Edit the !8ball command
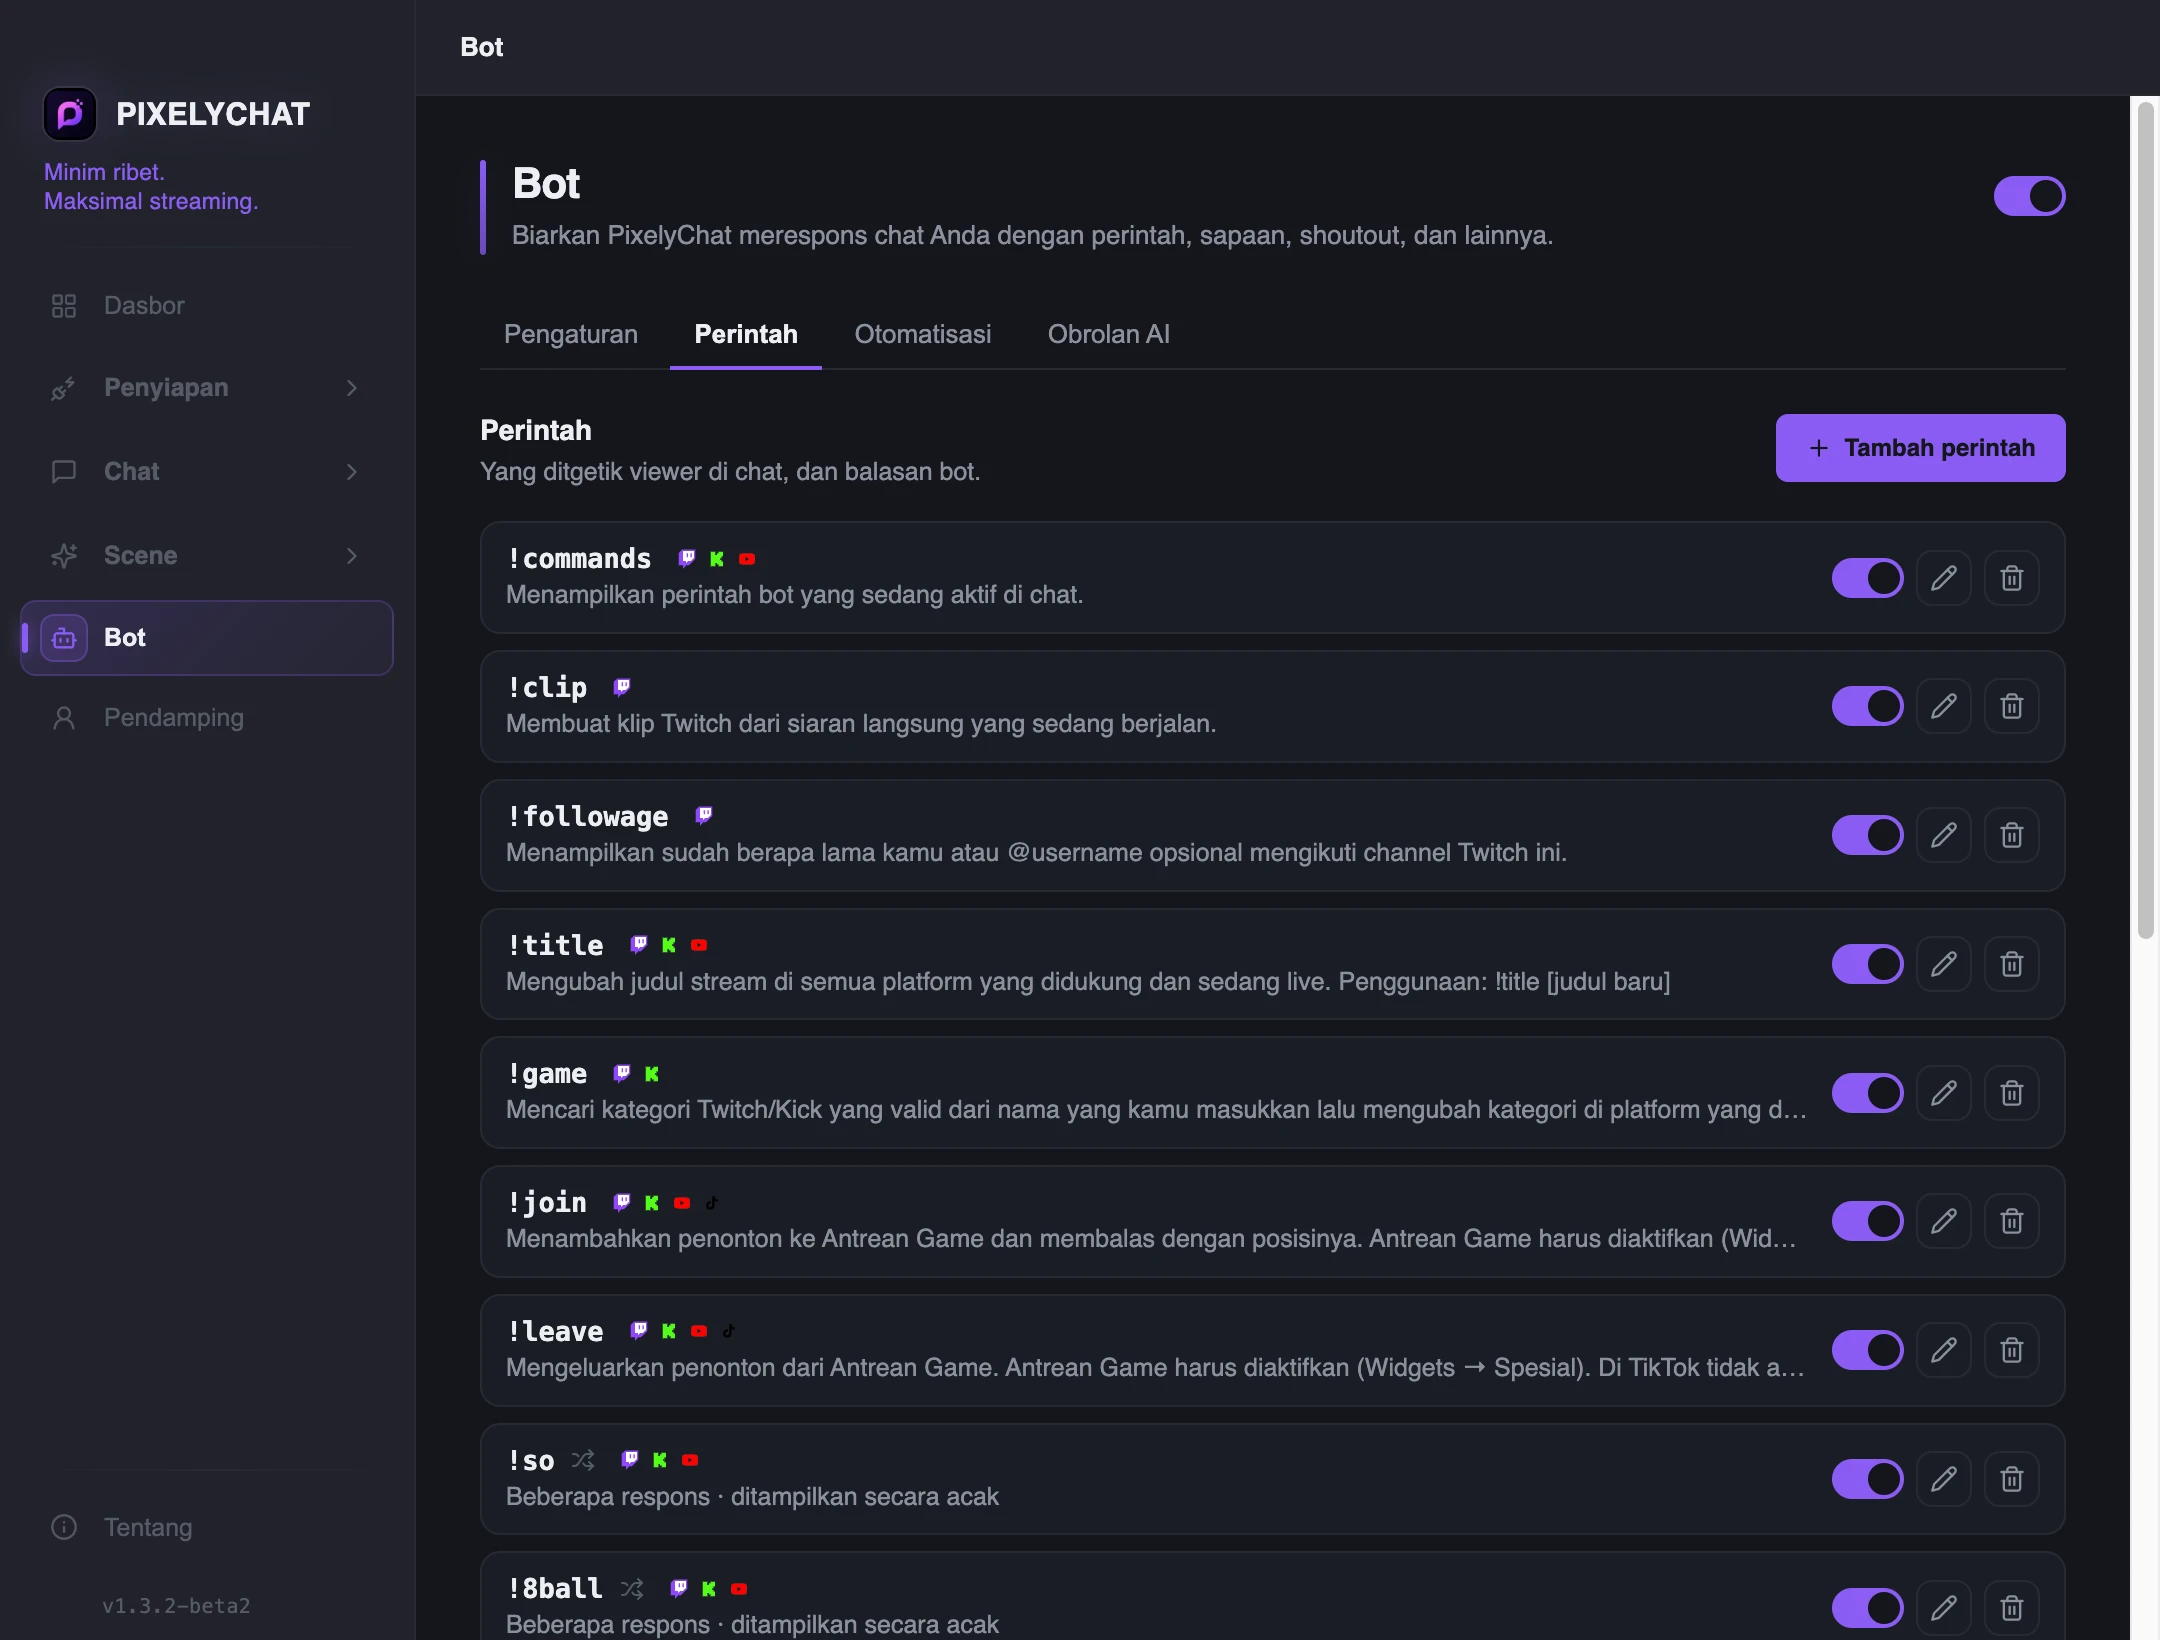Screen dimensions: 2160x1640 point(1943,1608)
